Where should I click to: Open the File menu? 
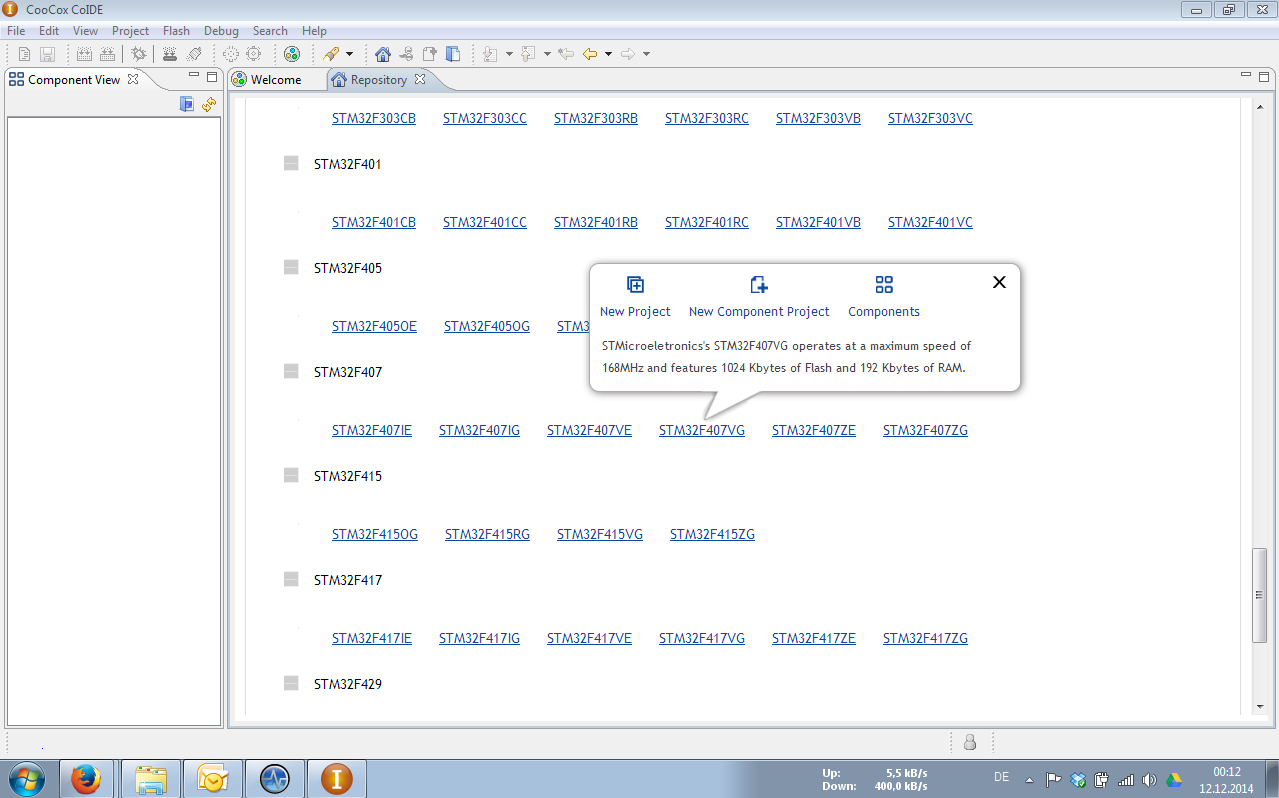(16, 31)
